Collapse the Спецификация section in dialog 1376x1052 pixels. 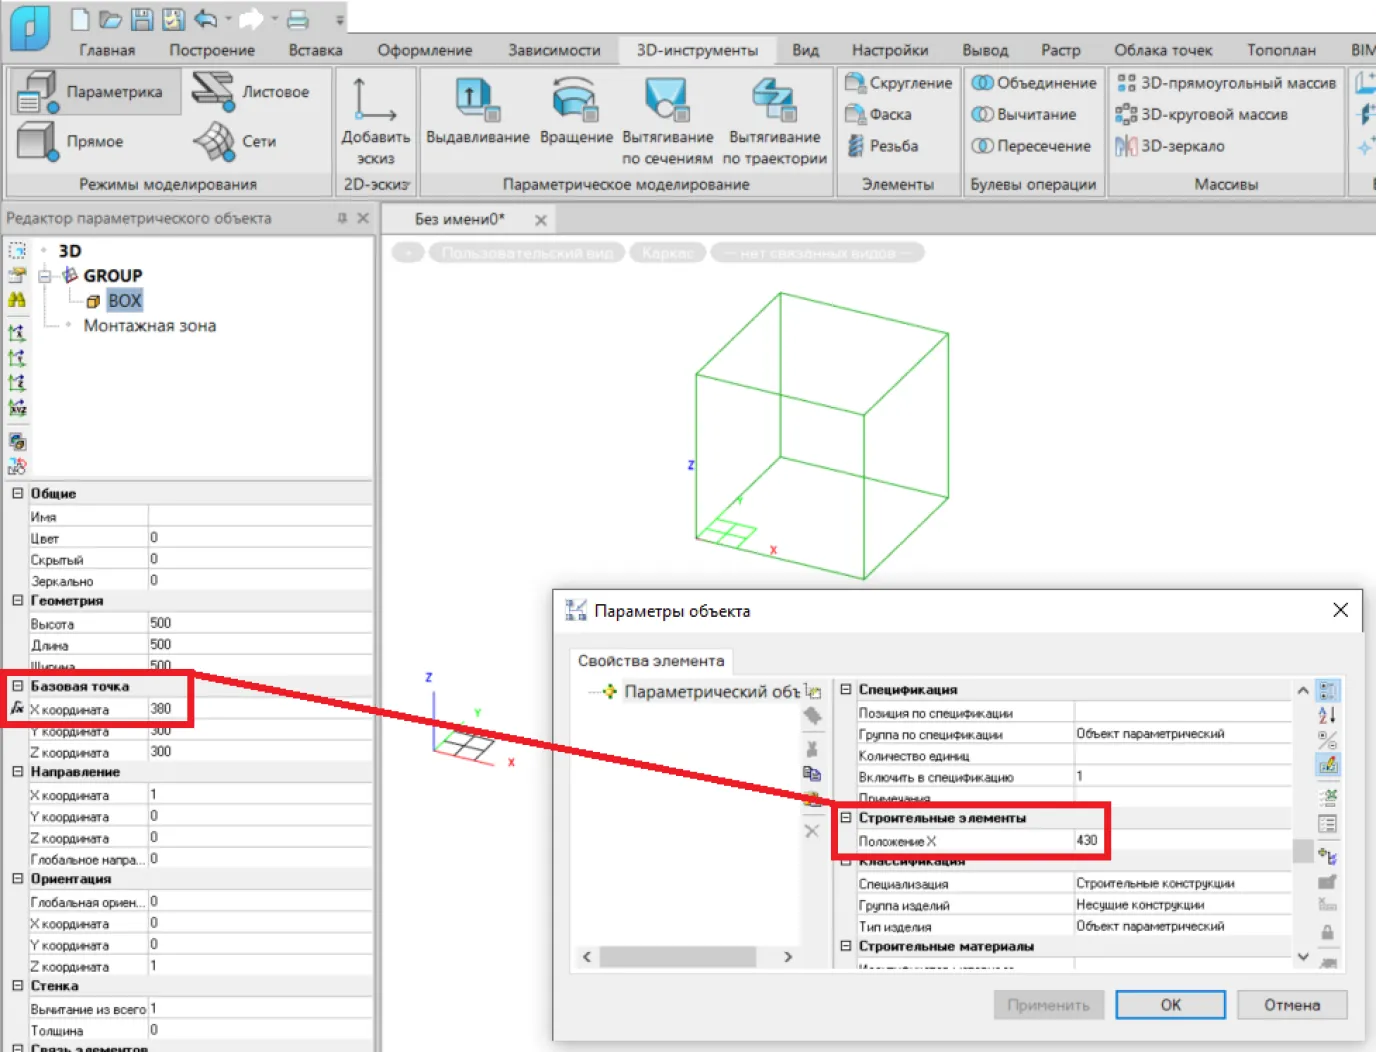pyautogui.click(x=845, y=689)
